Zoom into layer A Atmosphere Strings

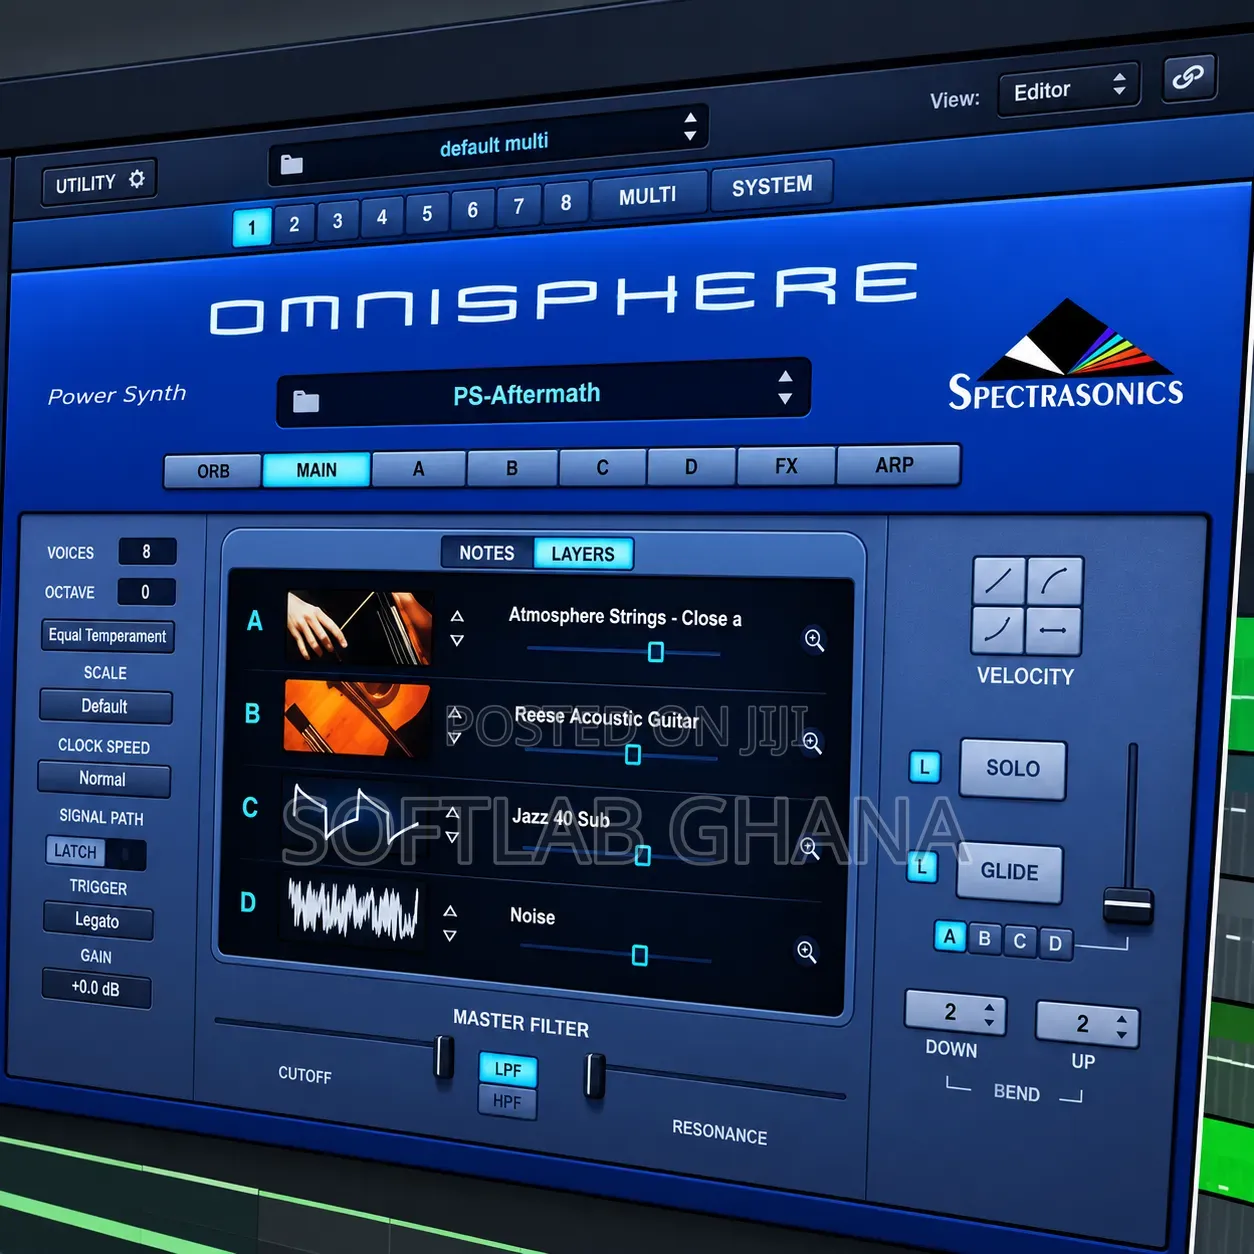(x=815, y=640)
